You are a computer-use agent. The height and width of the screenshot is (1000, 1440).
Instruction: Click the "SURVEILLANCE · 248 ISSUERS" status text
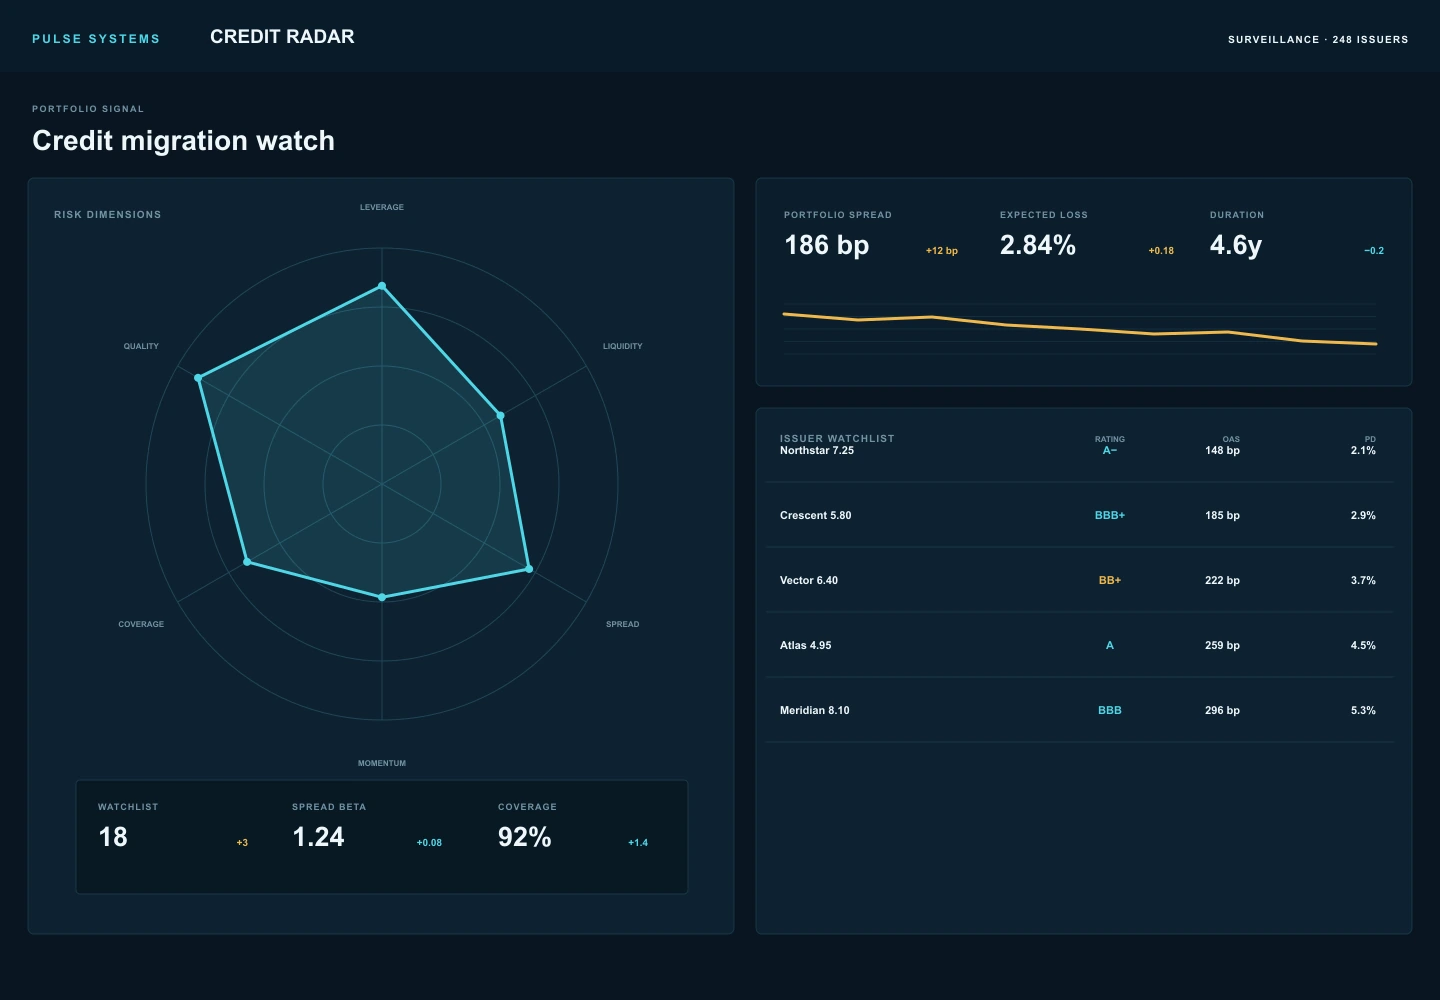pyautogui.click(x=1318, y=40)
